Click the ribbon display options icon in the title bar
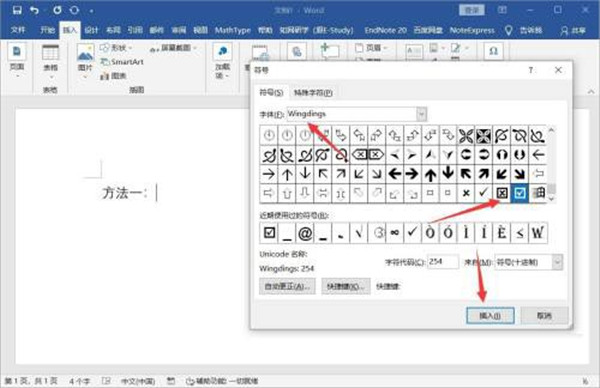This screenshot has width=600, height=388. point(502,10)
